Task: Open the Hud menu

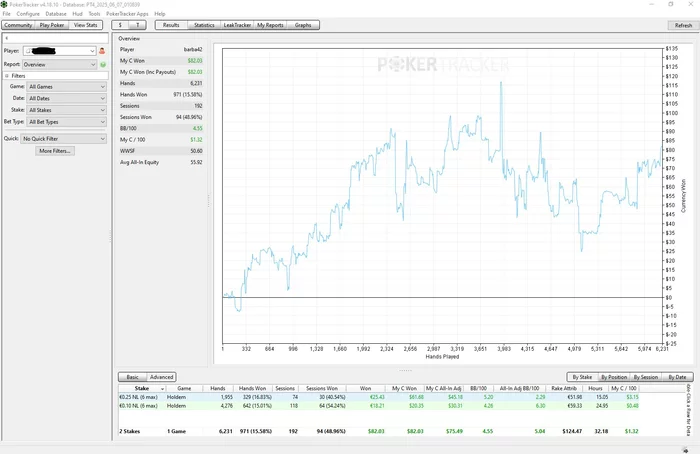Action: [x=78, y=14]
